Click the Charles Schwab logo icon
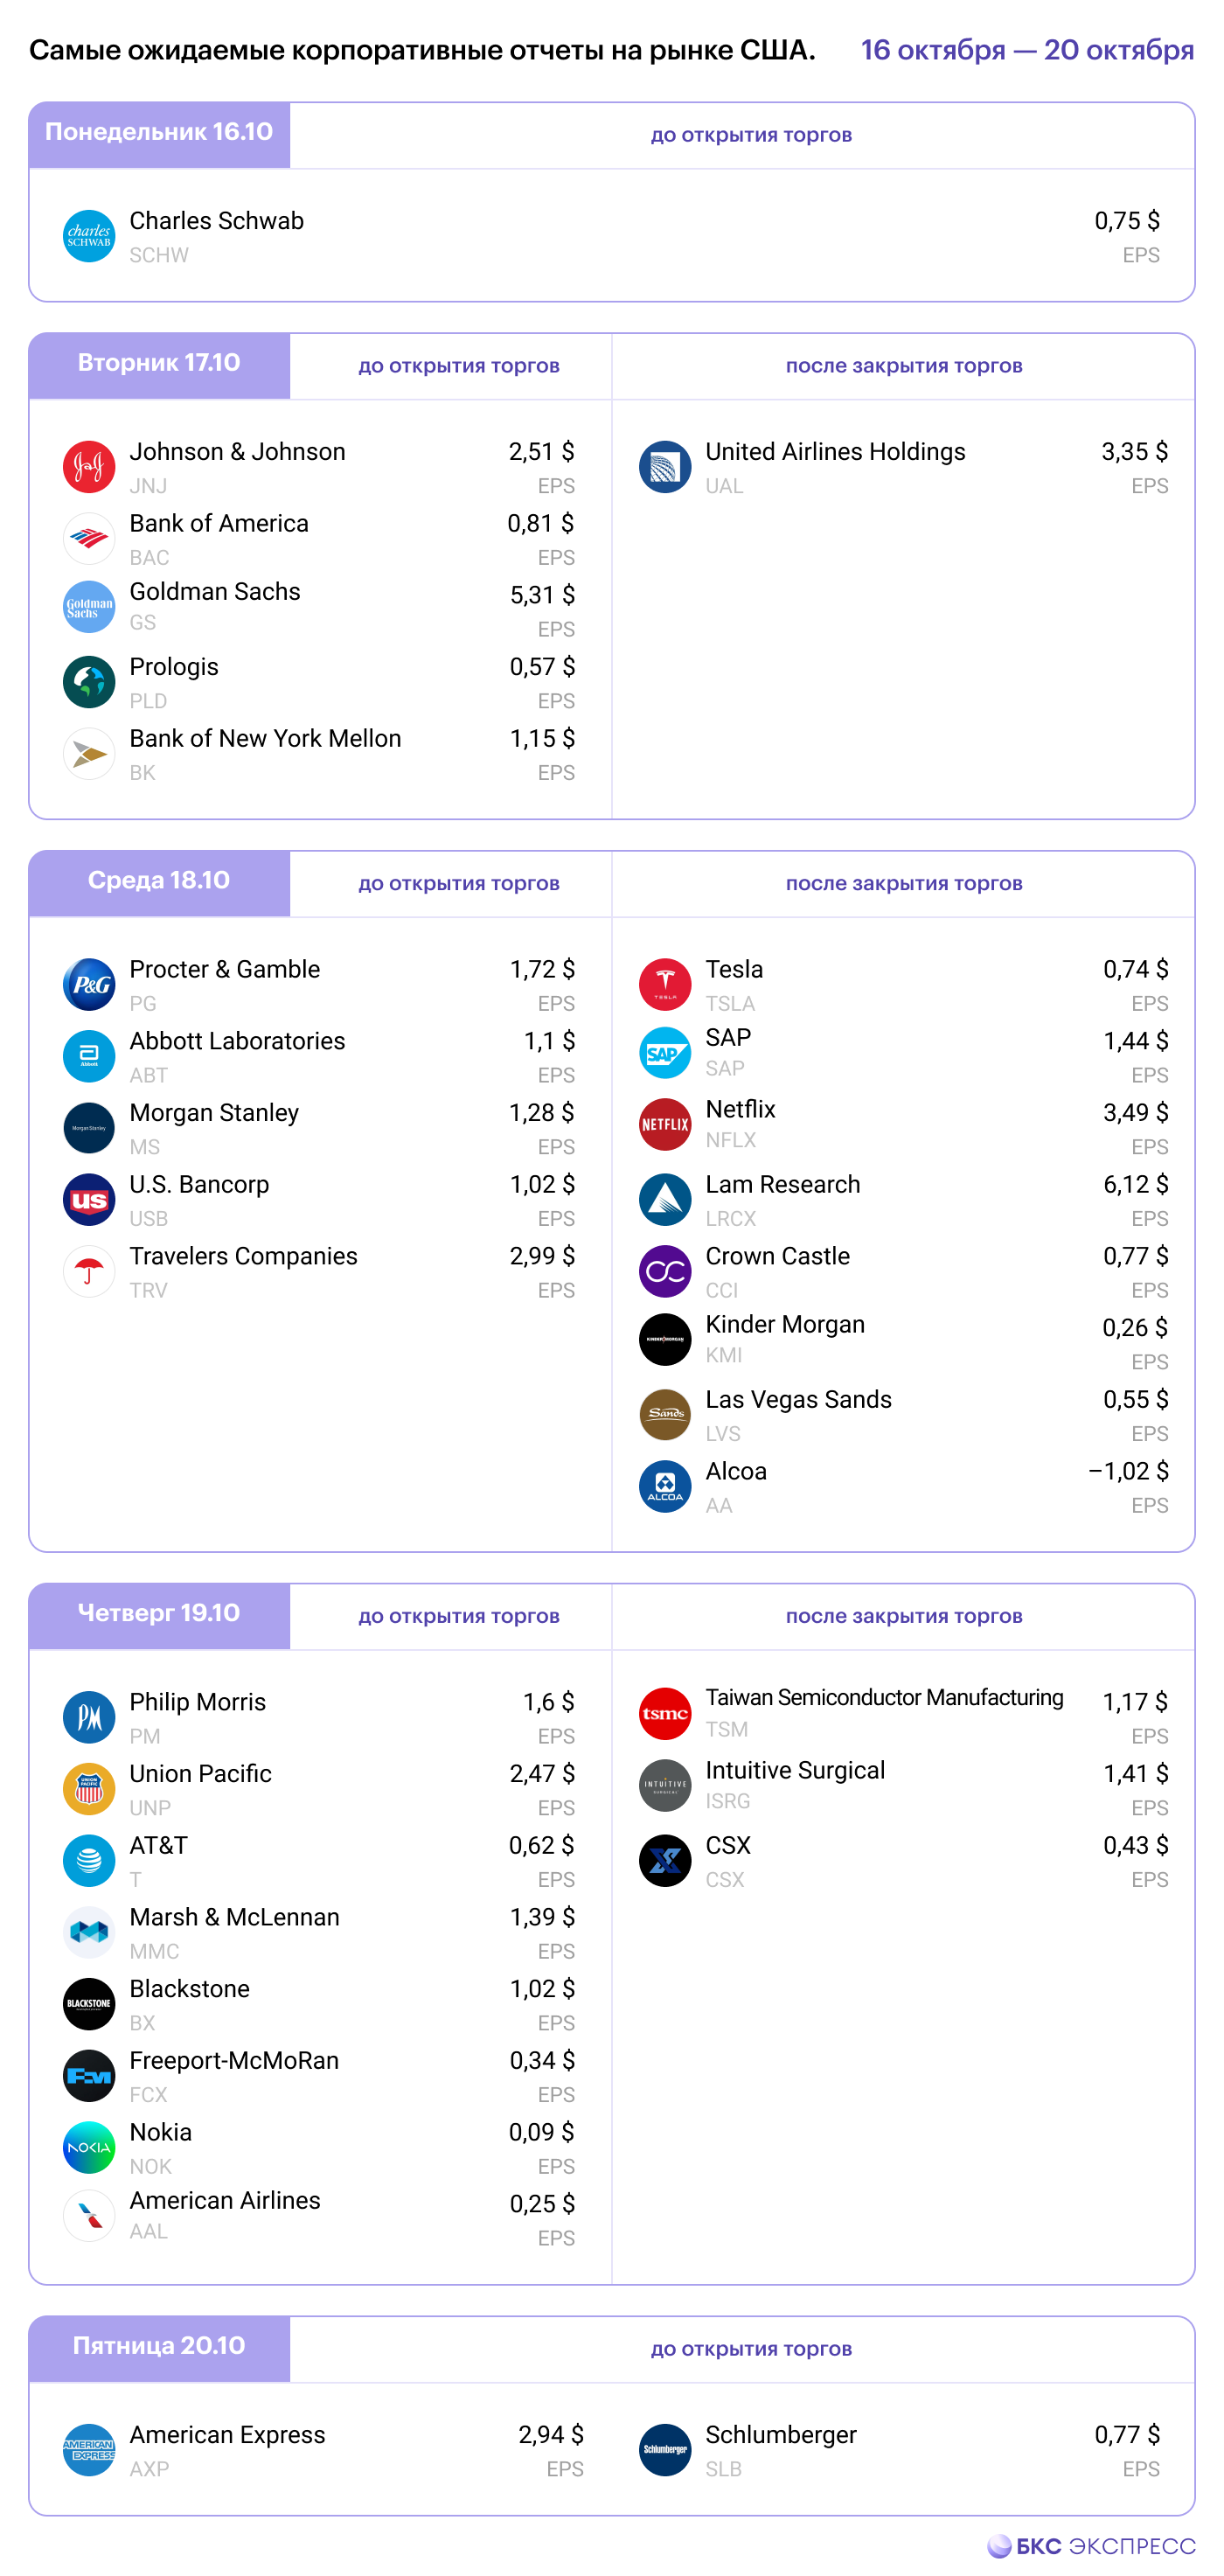This screenshot has width=1224, height=2576. pyautogui.click(x=89, y=236)
